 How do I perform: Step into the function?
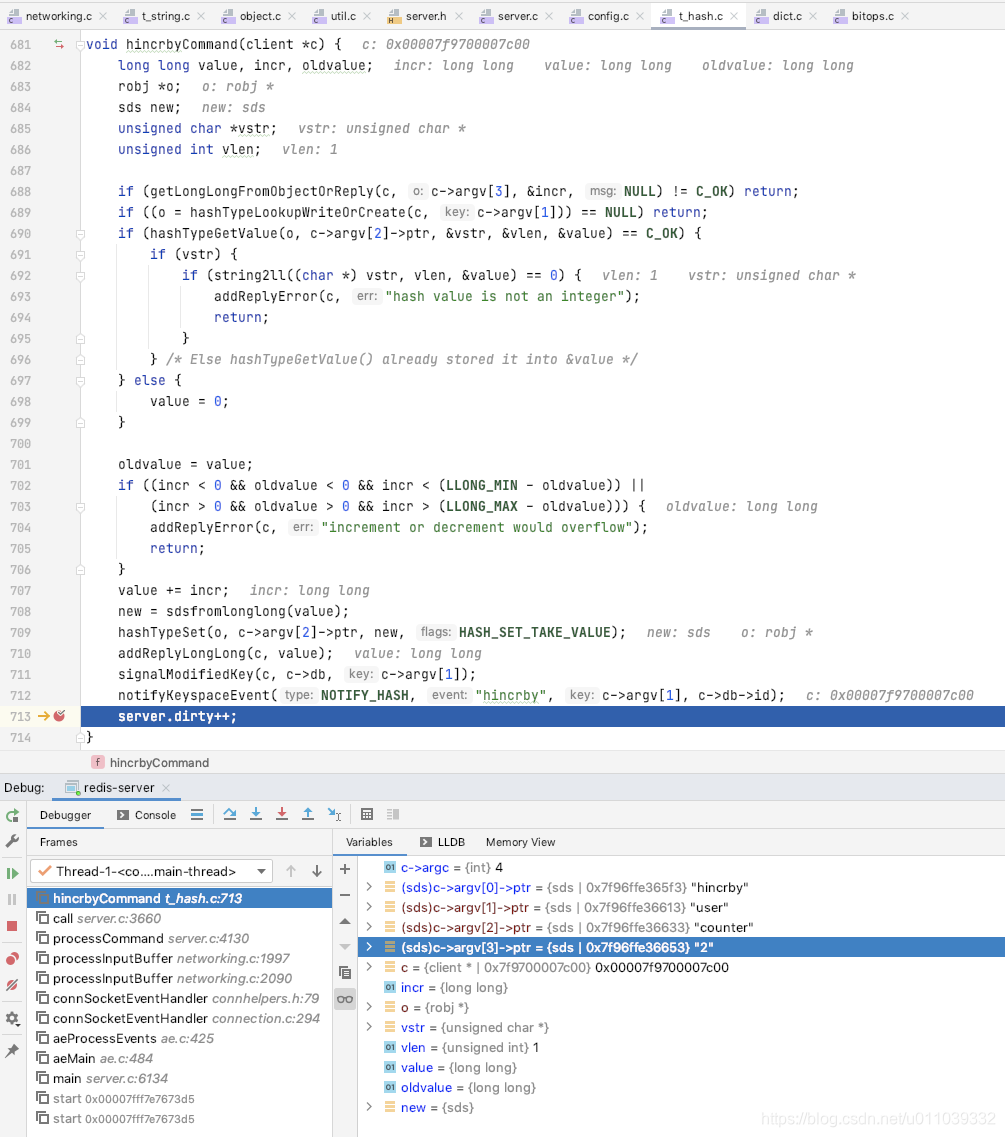point(256,814)
